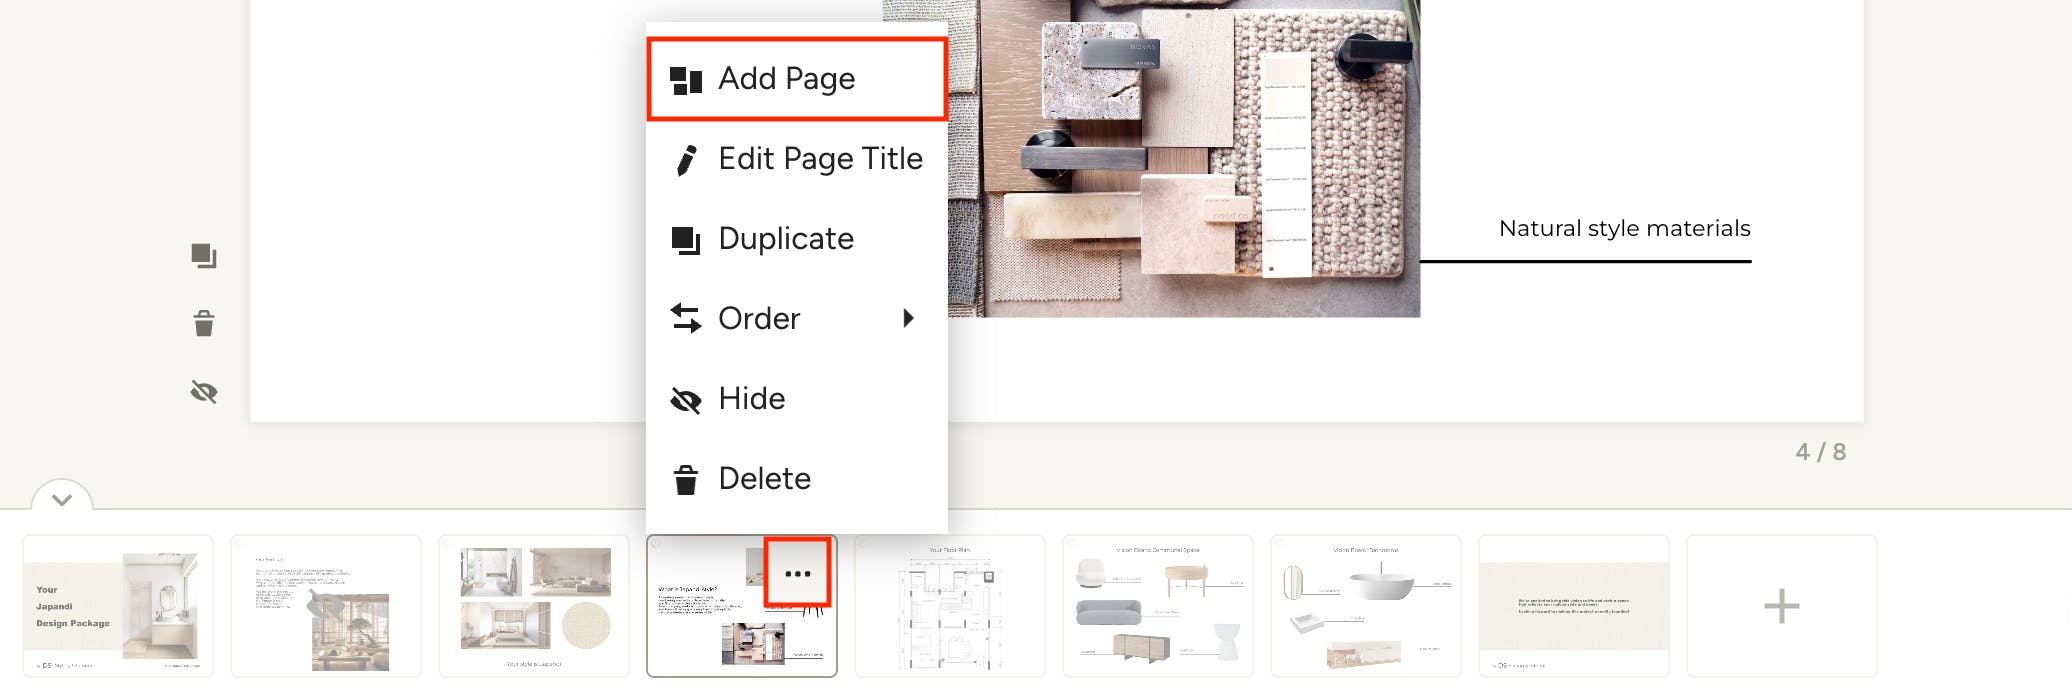Select Vision Board Communal Space thumbnail
This screenshot has width=2072, height=700.
1158,606
